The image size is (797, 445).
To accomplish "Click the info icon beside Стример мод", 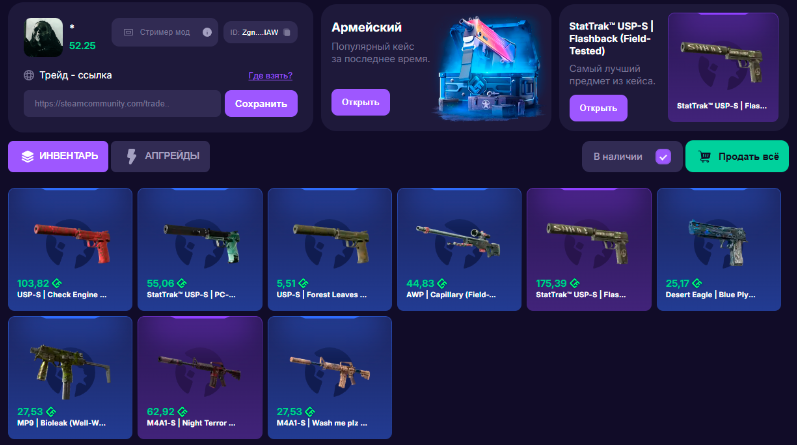I will [x=207, y=32].
